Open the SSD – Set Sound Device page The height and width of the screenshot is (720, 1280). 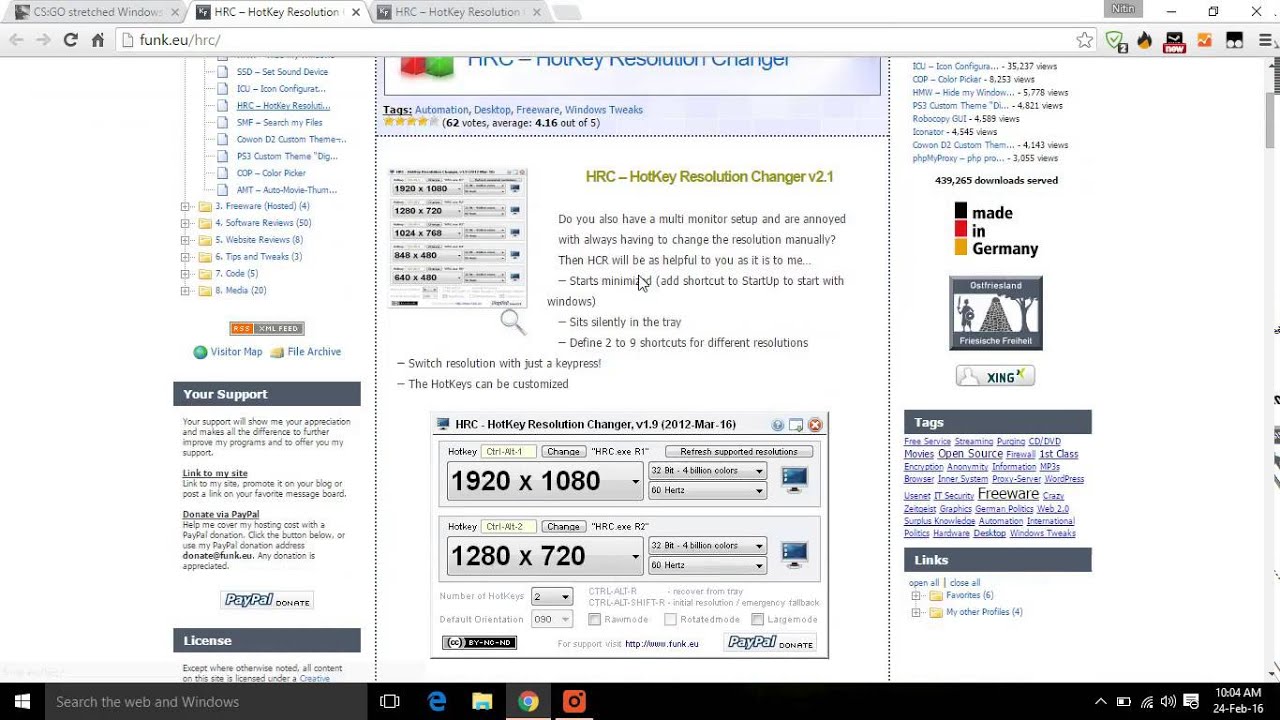coord(282,72)
